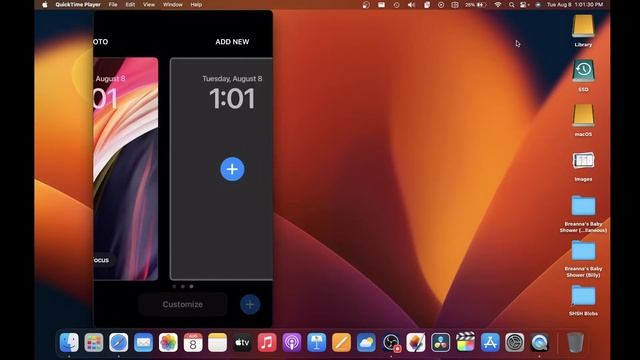Open the App Store from the Dock
This screenshot has width=640, height=360.
pyautogui.click(x=490, y=342)
